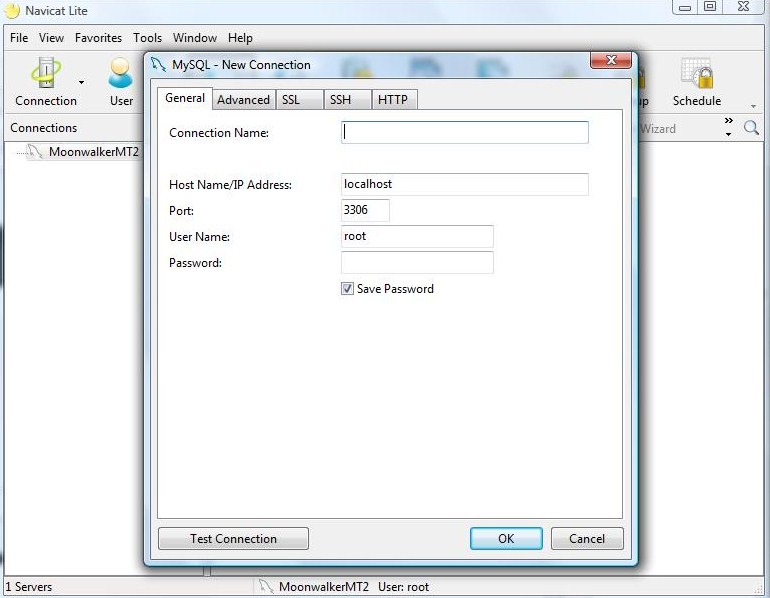
Task: Click the Test Connection button
Action: (x=233, y=539)
